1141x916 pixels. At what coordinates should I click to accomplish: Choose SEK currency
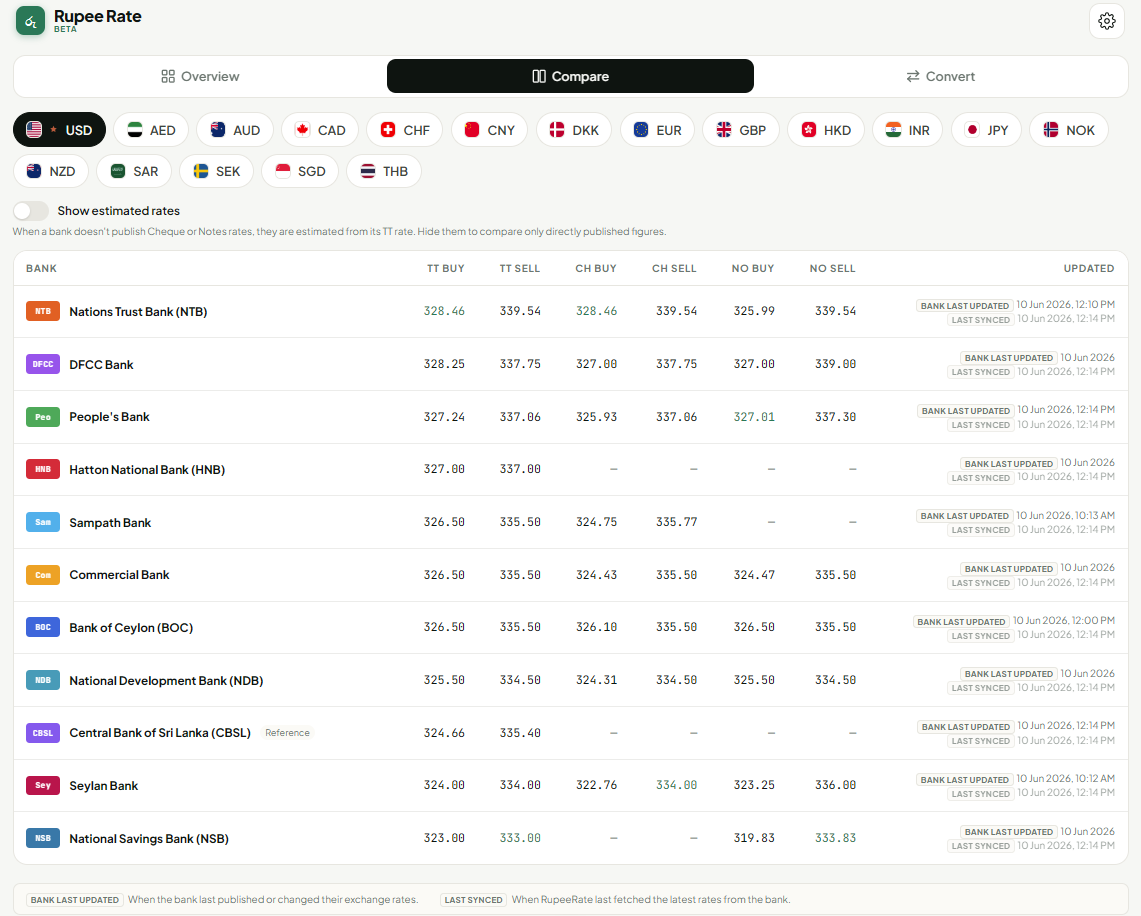pos(217,171)
